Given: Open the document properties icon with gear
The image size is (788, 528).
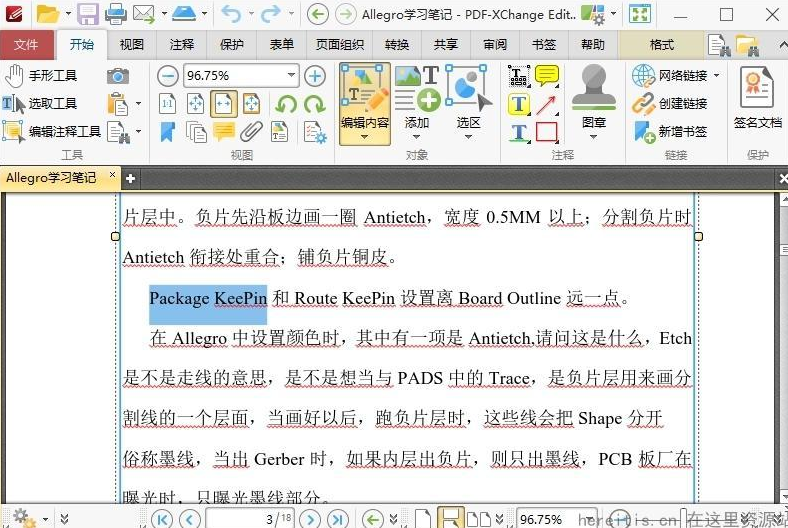Looking at the screenshot, I should tap(316, 133).
